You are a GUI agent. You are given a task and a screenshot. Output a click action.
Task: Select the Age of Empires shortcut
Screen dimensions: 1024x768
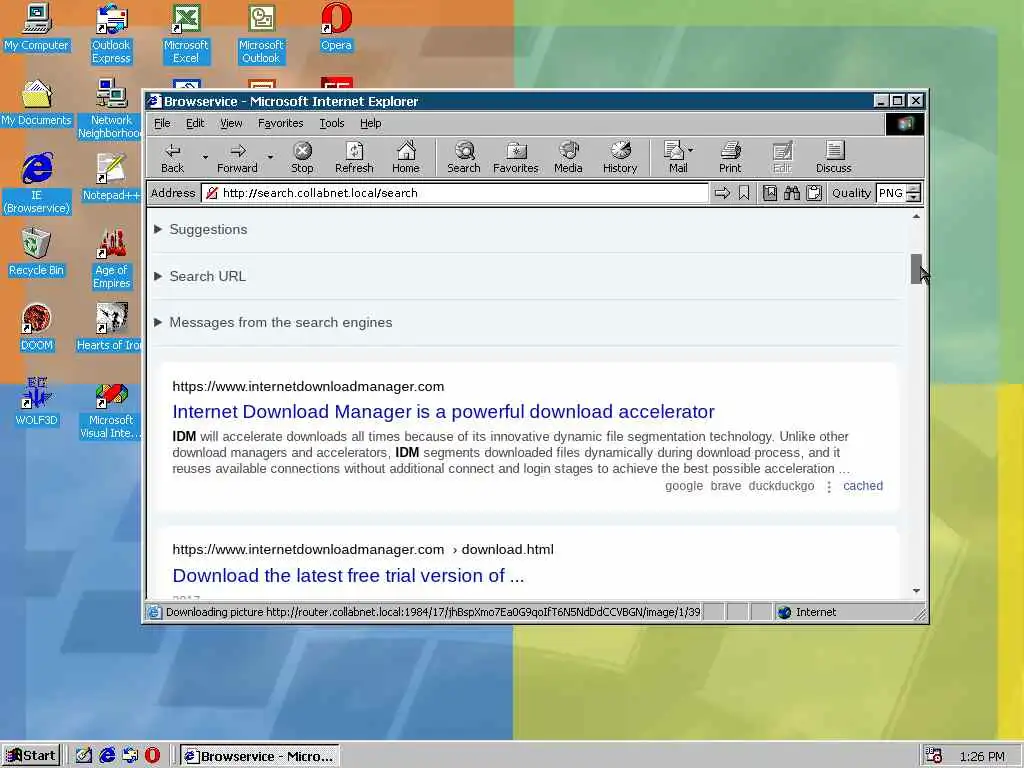[111, 259]
